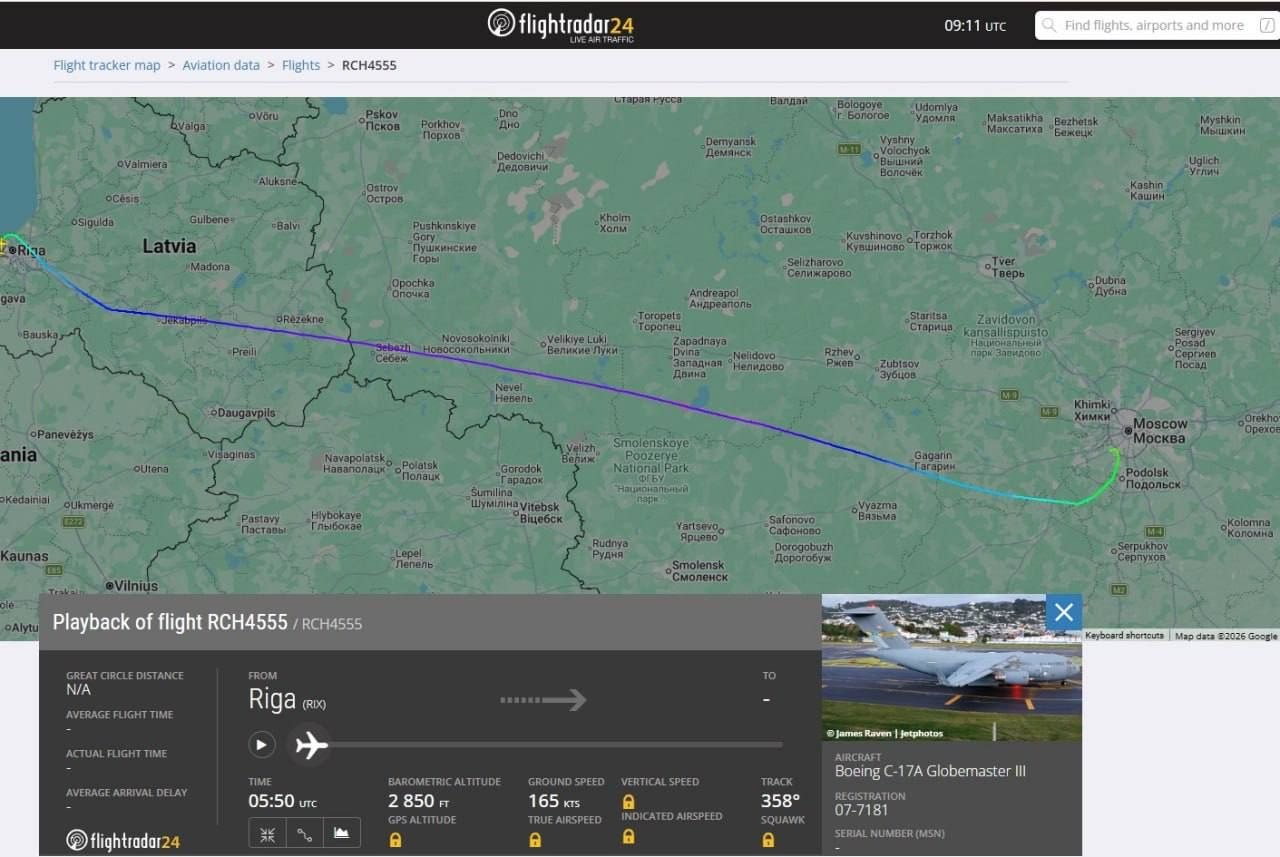Image resolution: width=1280 pixels, height=857 pixels.
Task: Open the C-17A Globemaster aircraft photo
Action: point(952,668)
